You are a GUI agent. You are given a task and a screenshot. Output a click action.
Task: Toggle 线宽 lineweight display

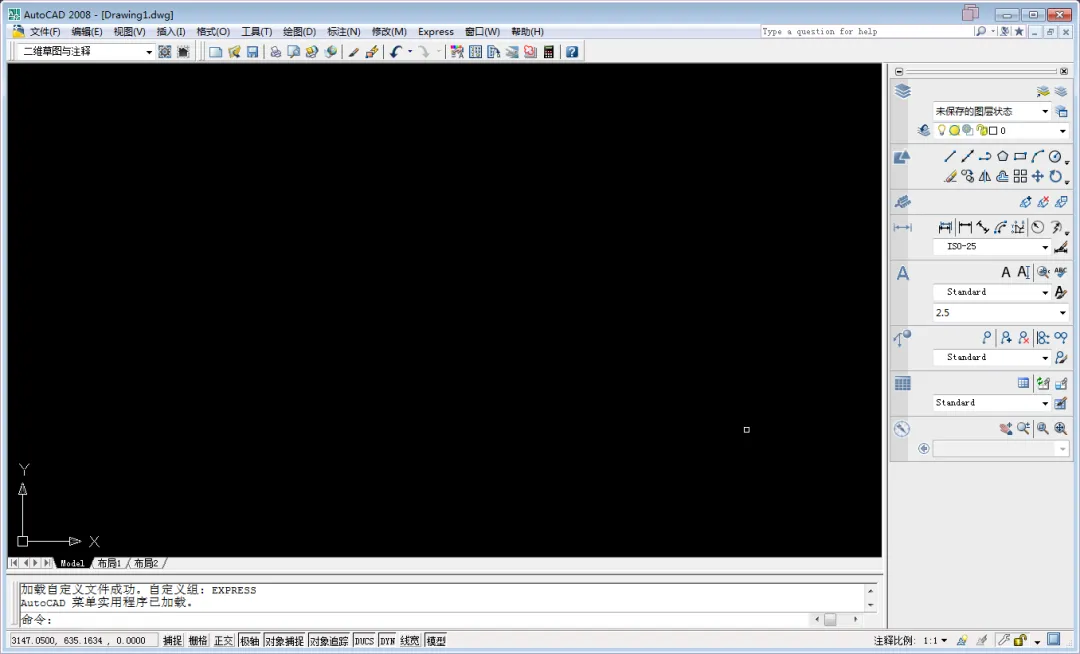tap(410, 641)
